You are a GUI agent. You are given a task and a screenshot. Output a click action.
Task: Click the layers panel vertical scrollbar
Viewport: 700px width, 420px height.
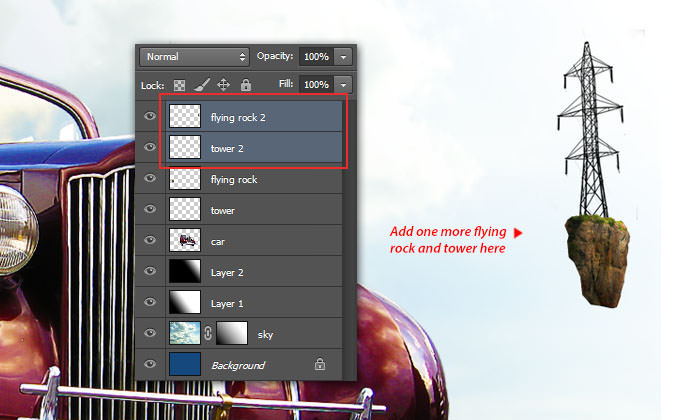click(350, 240)
